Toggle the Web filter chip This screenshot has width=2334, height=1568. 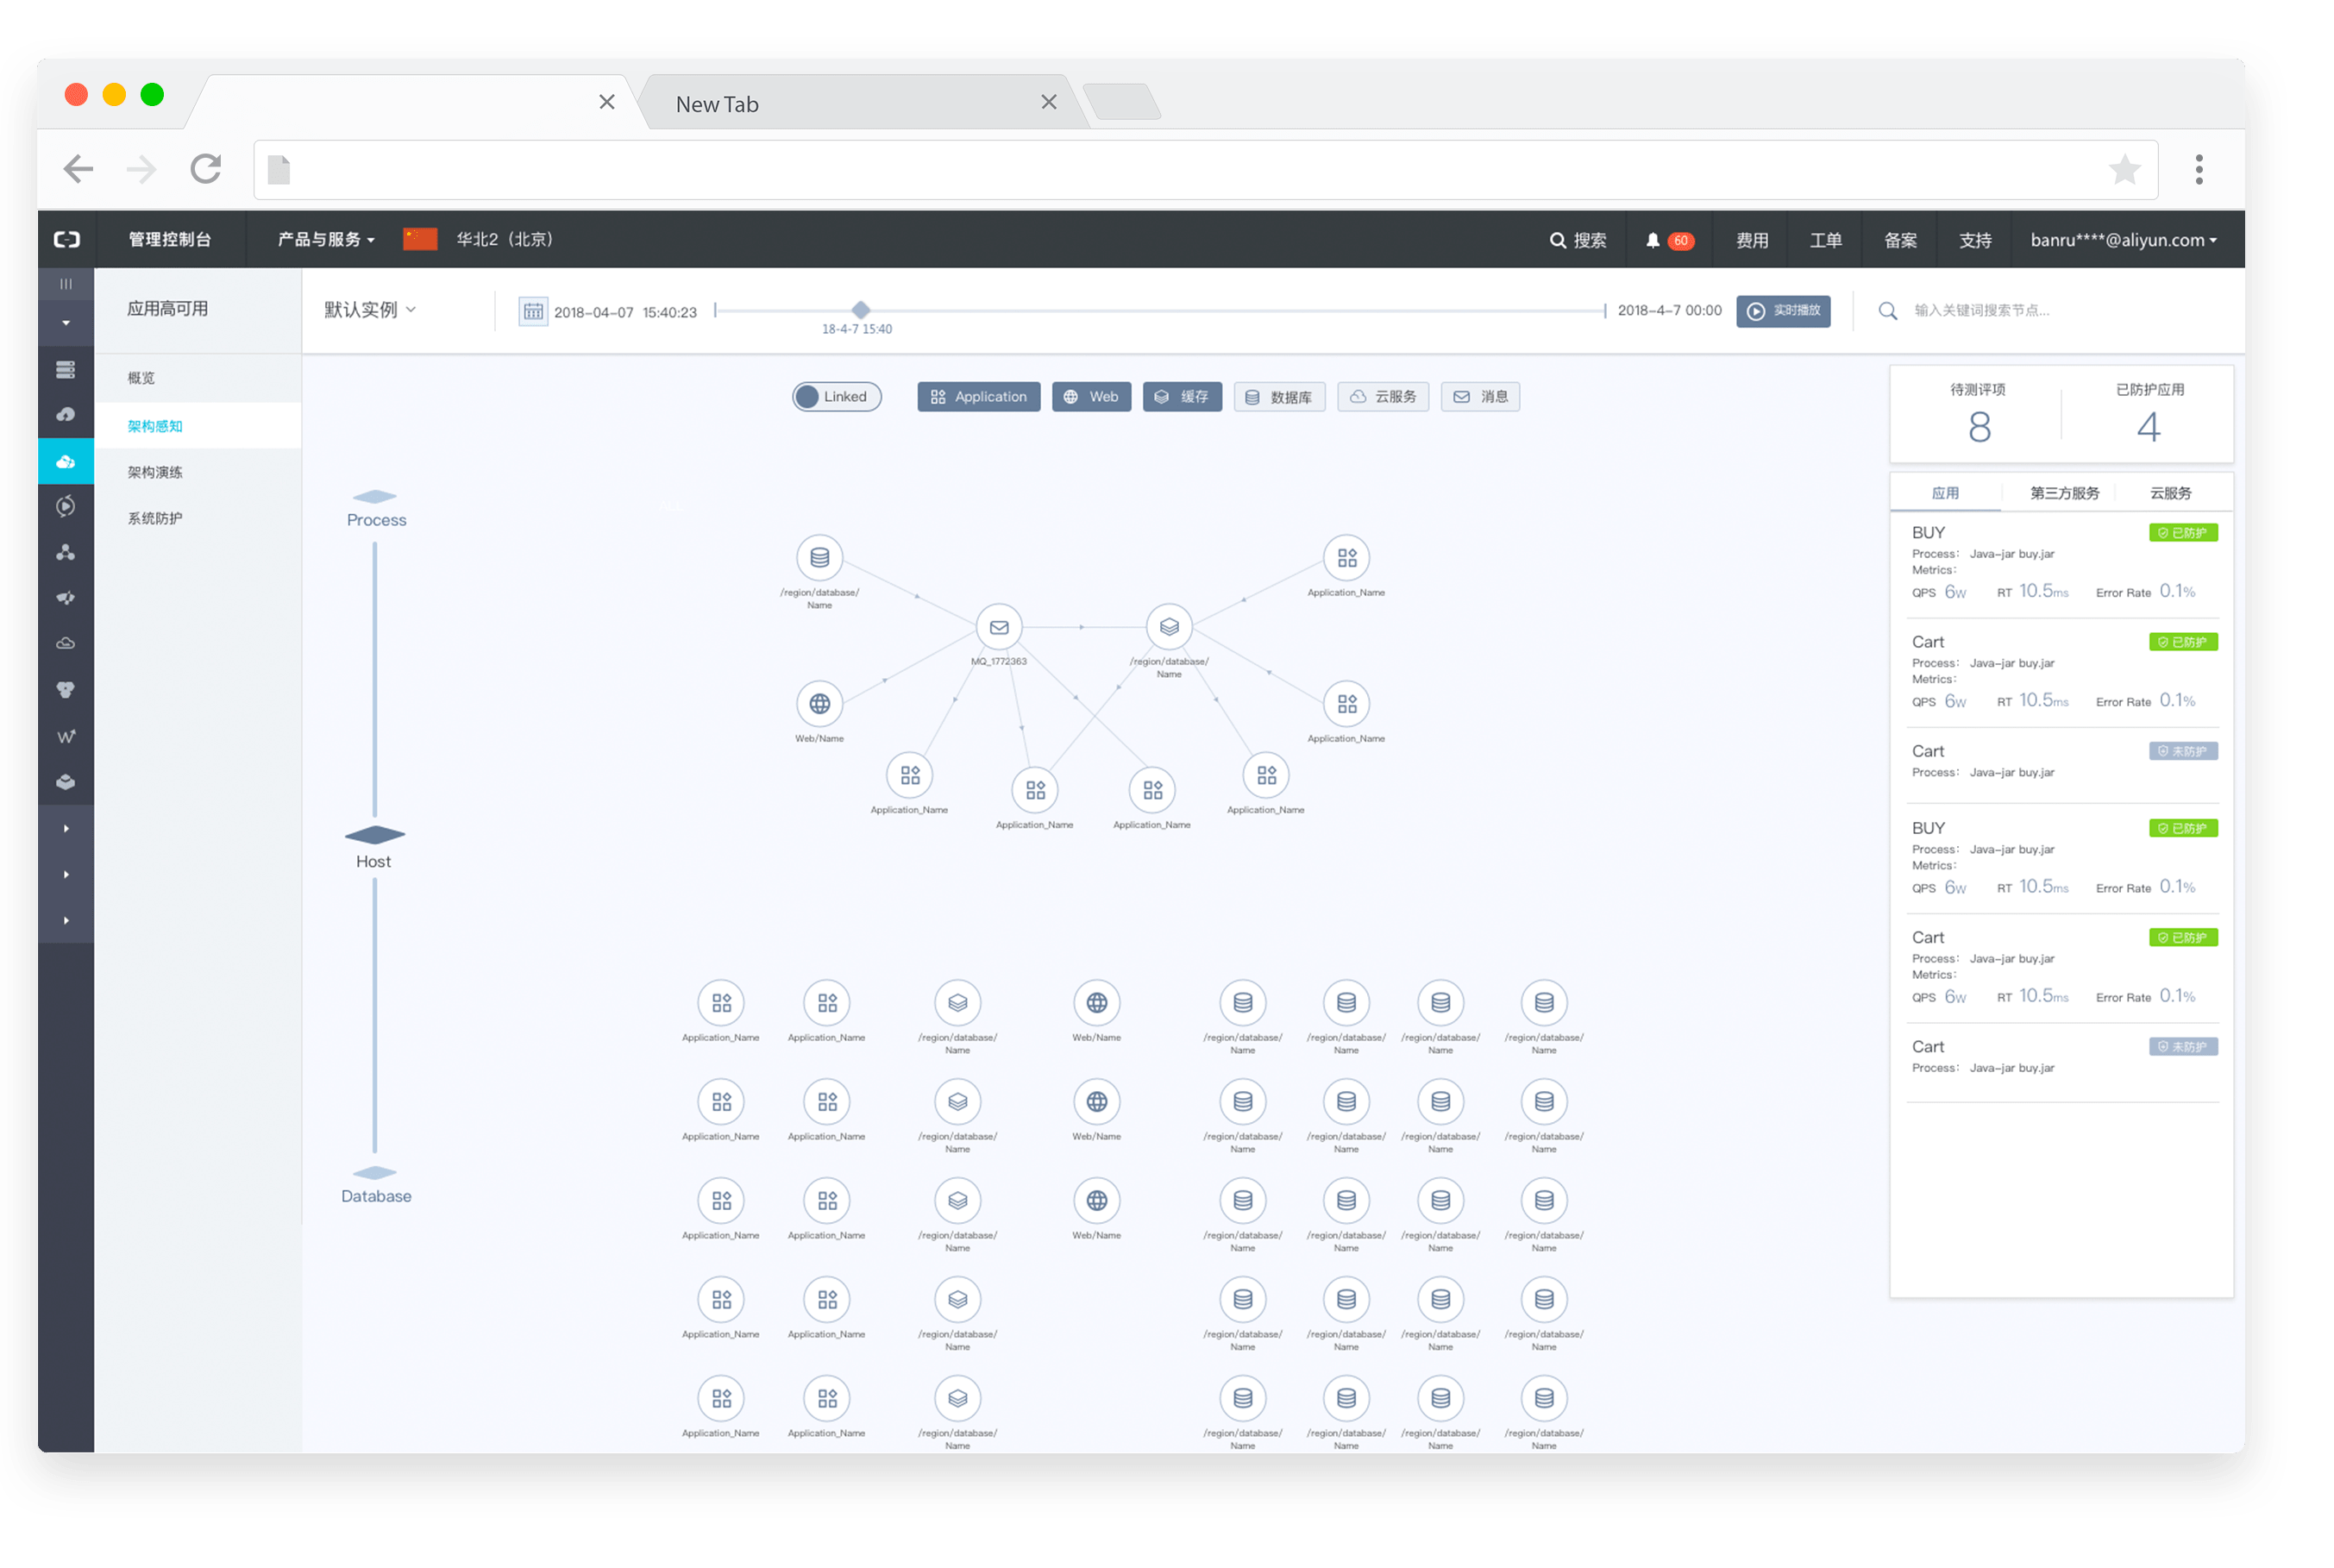1090,397
